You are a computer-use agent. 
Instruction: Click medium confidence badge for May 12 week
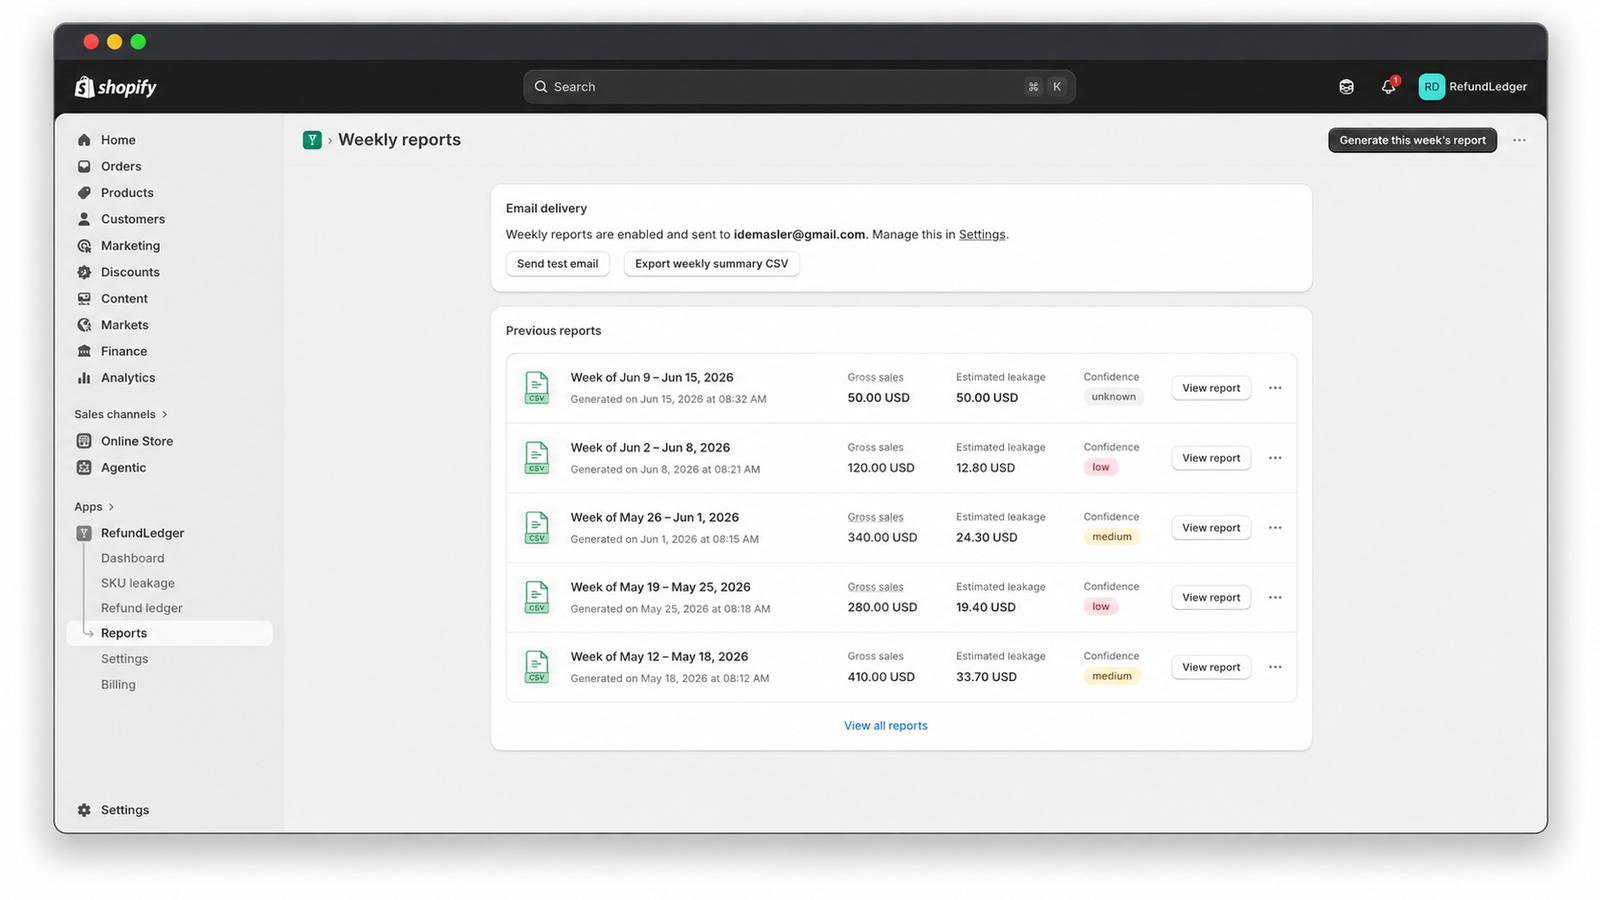pos(1111,676)
